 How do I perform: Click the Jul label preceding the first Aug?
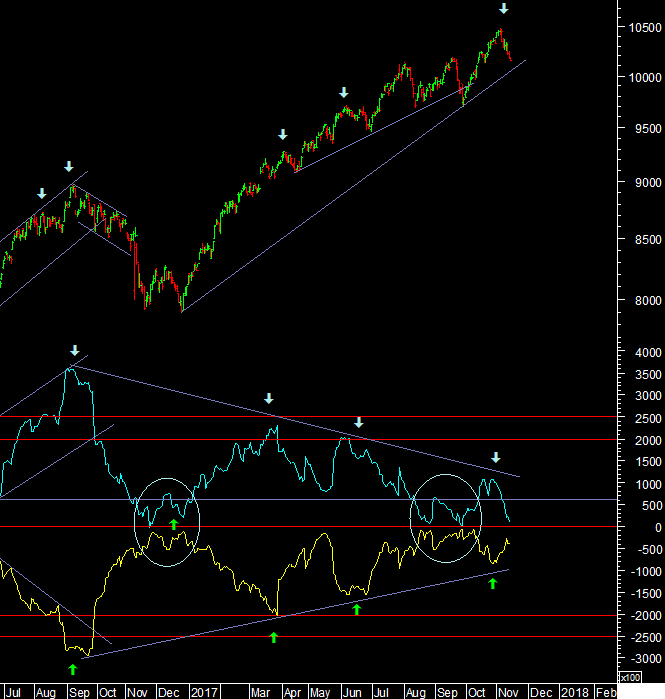[14, 692]
